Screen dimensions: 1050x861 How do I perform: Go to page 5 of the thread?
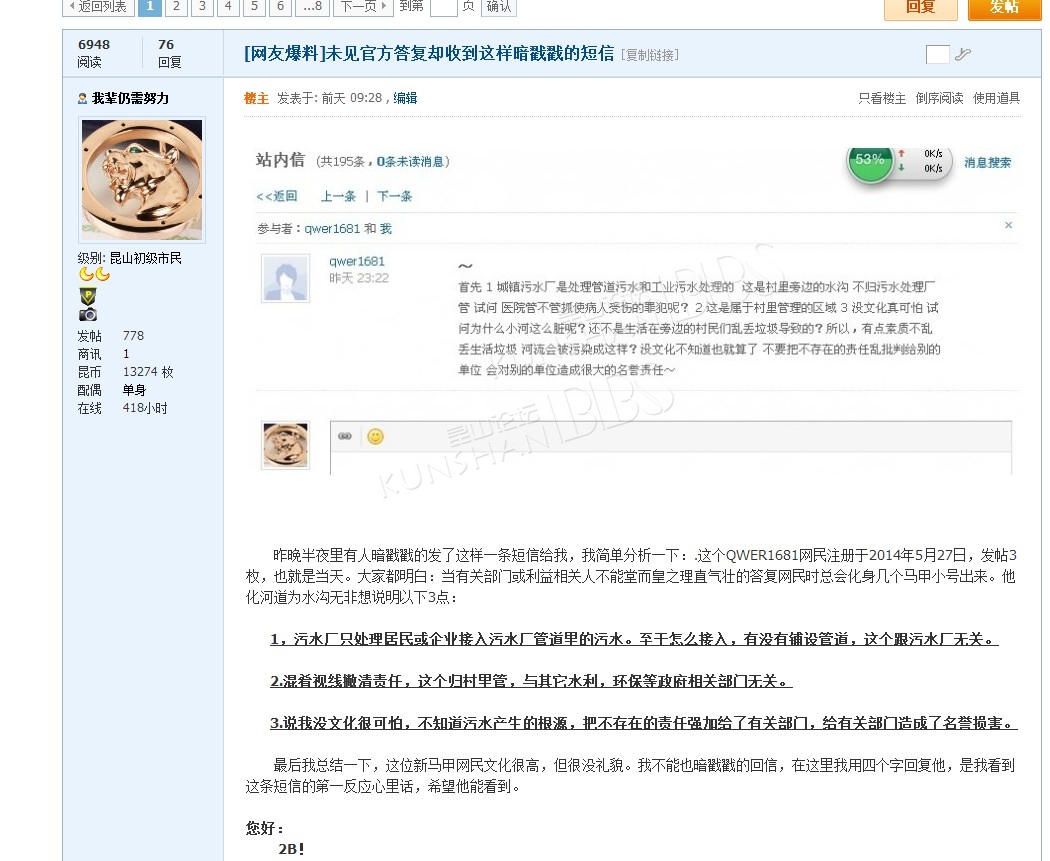pyautogui.click(x=254, y=7)
